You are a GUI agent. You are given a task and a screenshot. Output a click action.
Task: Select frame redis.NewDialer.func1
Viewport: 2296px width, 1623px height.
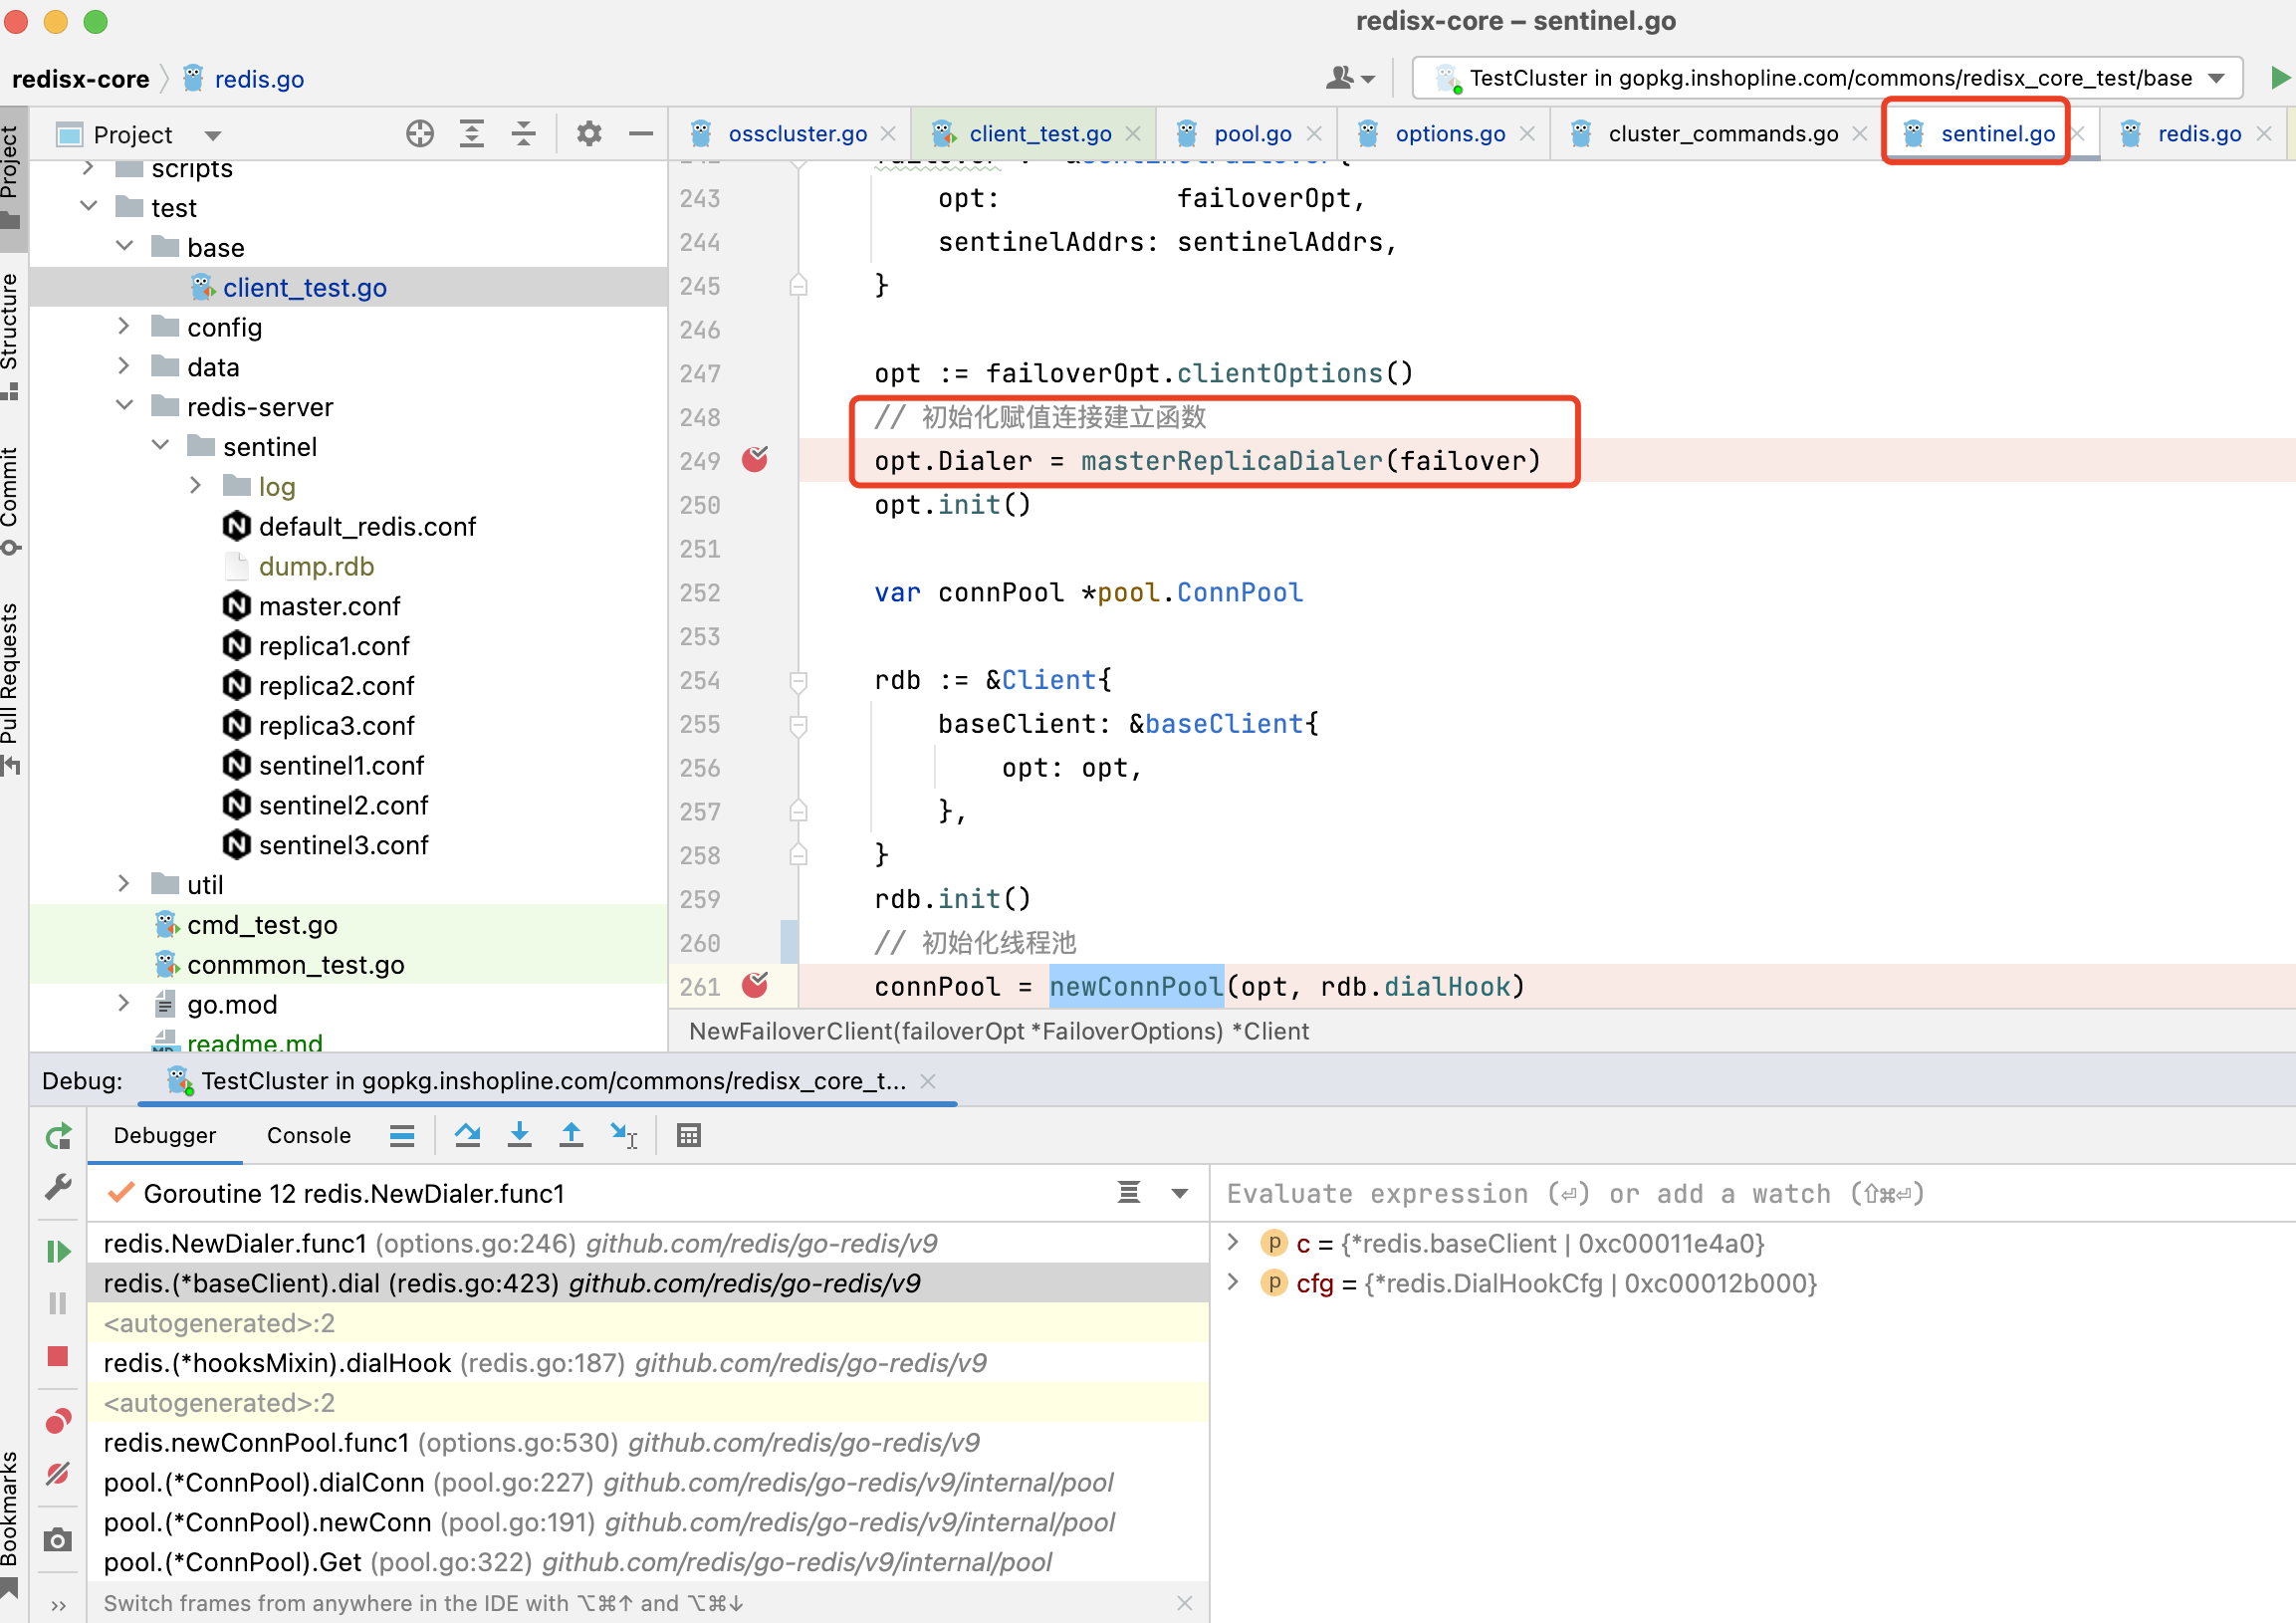point(648,1243)
